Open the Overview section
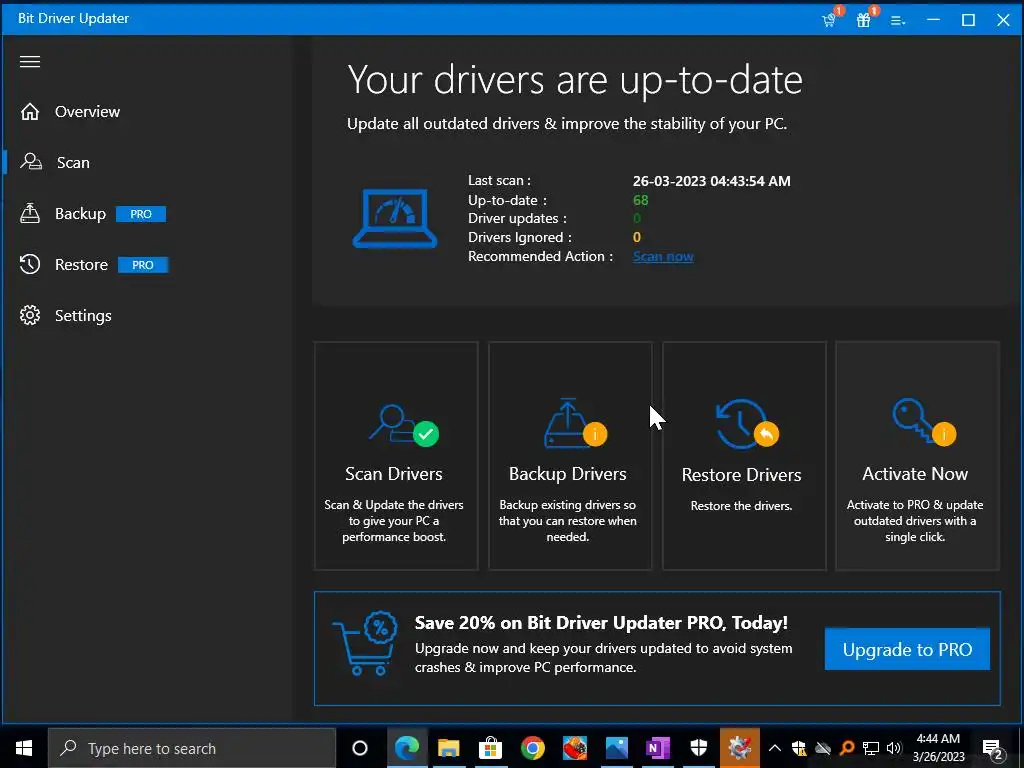This screenshot has width=1024, height=768. (x=88, y=112)
